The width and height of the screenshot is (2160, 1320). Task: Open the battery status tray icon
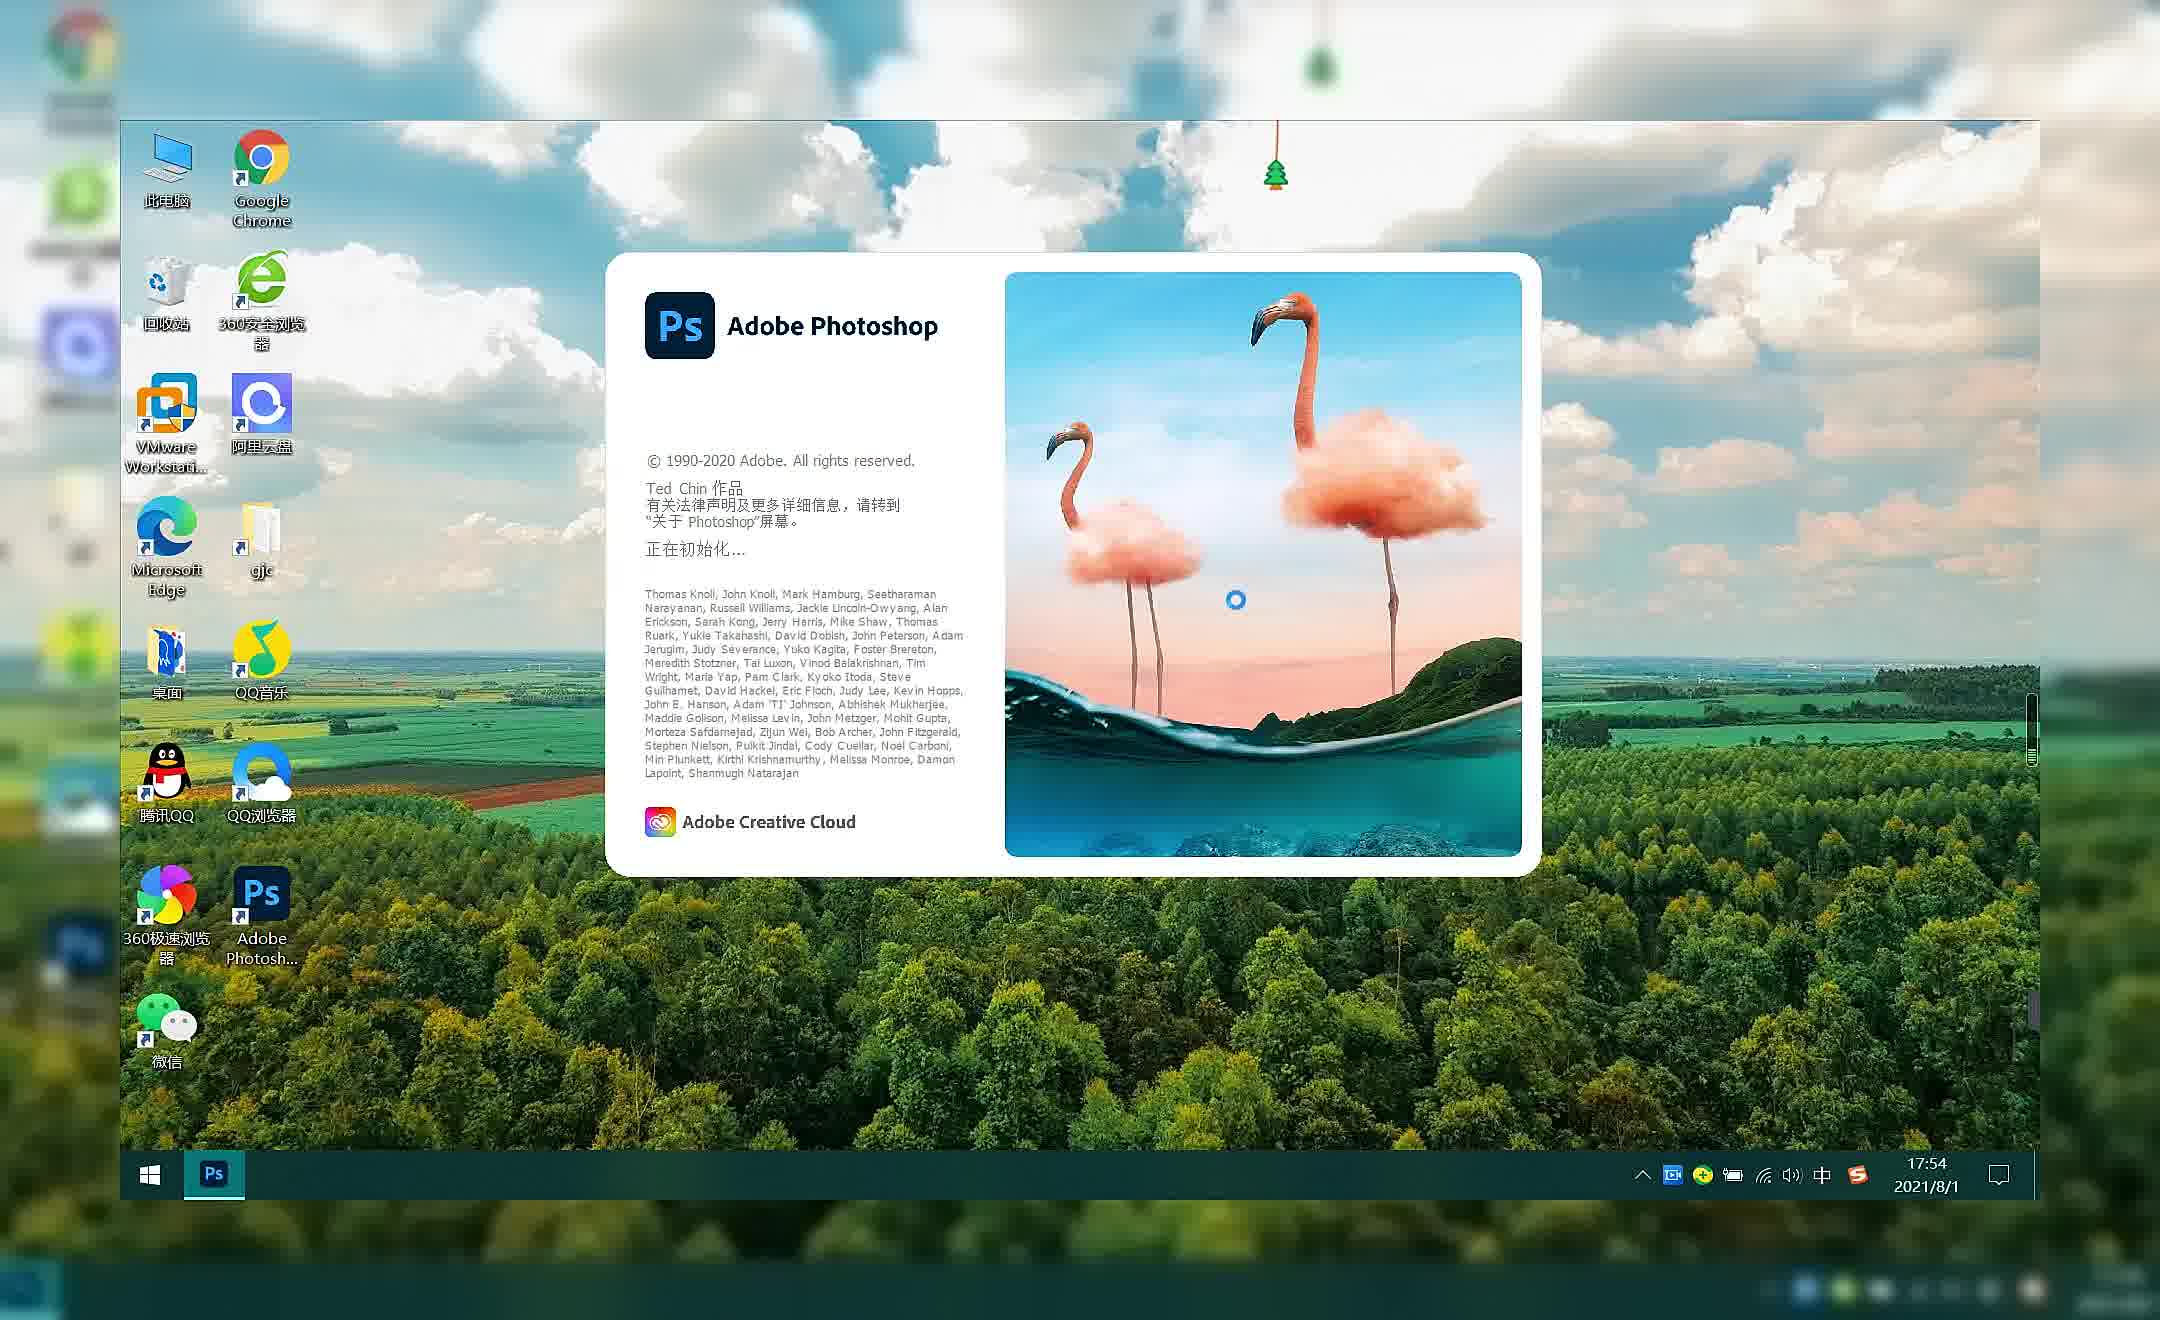click(1733, 1175)
